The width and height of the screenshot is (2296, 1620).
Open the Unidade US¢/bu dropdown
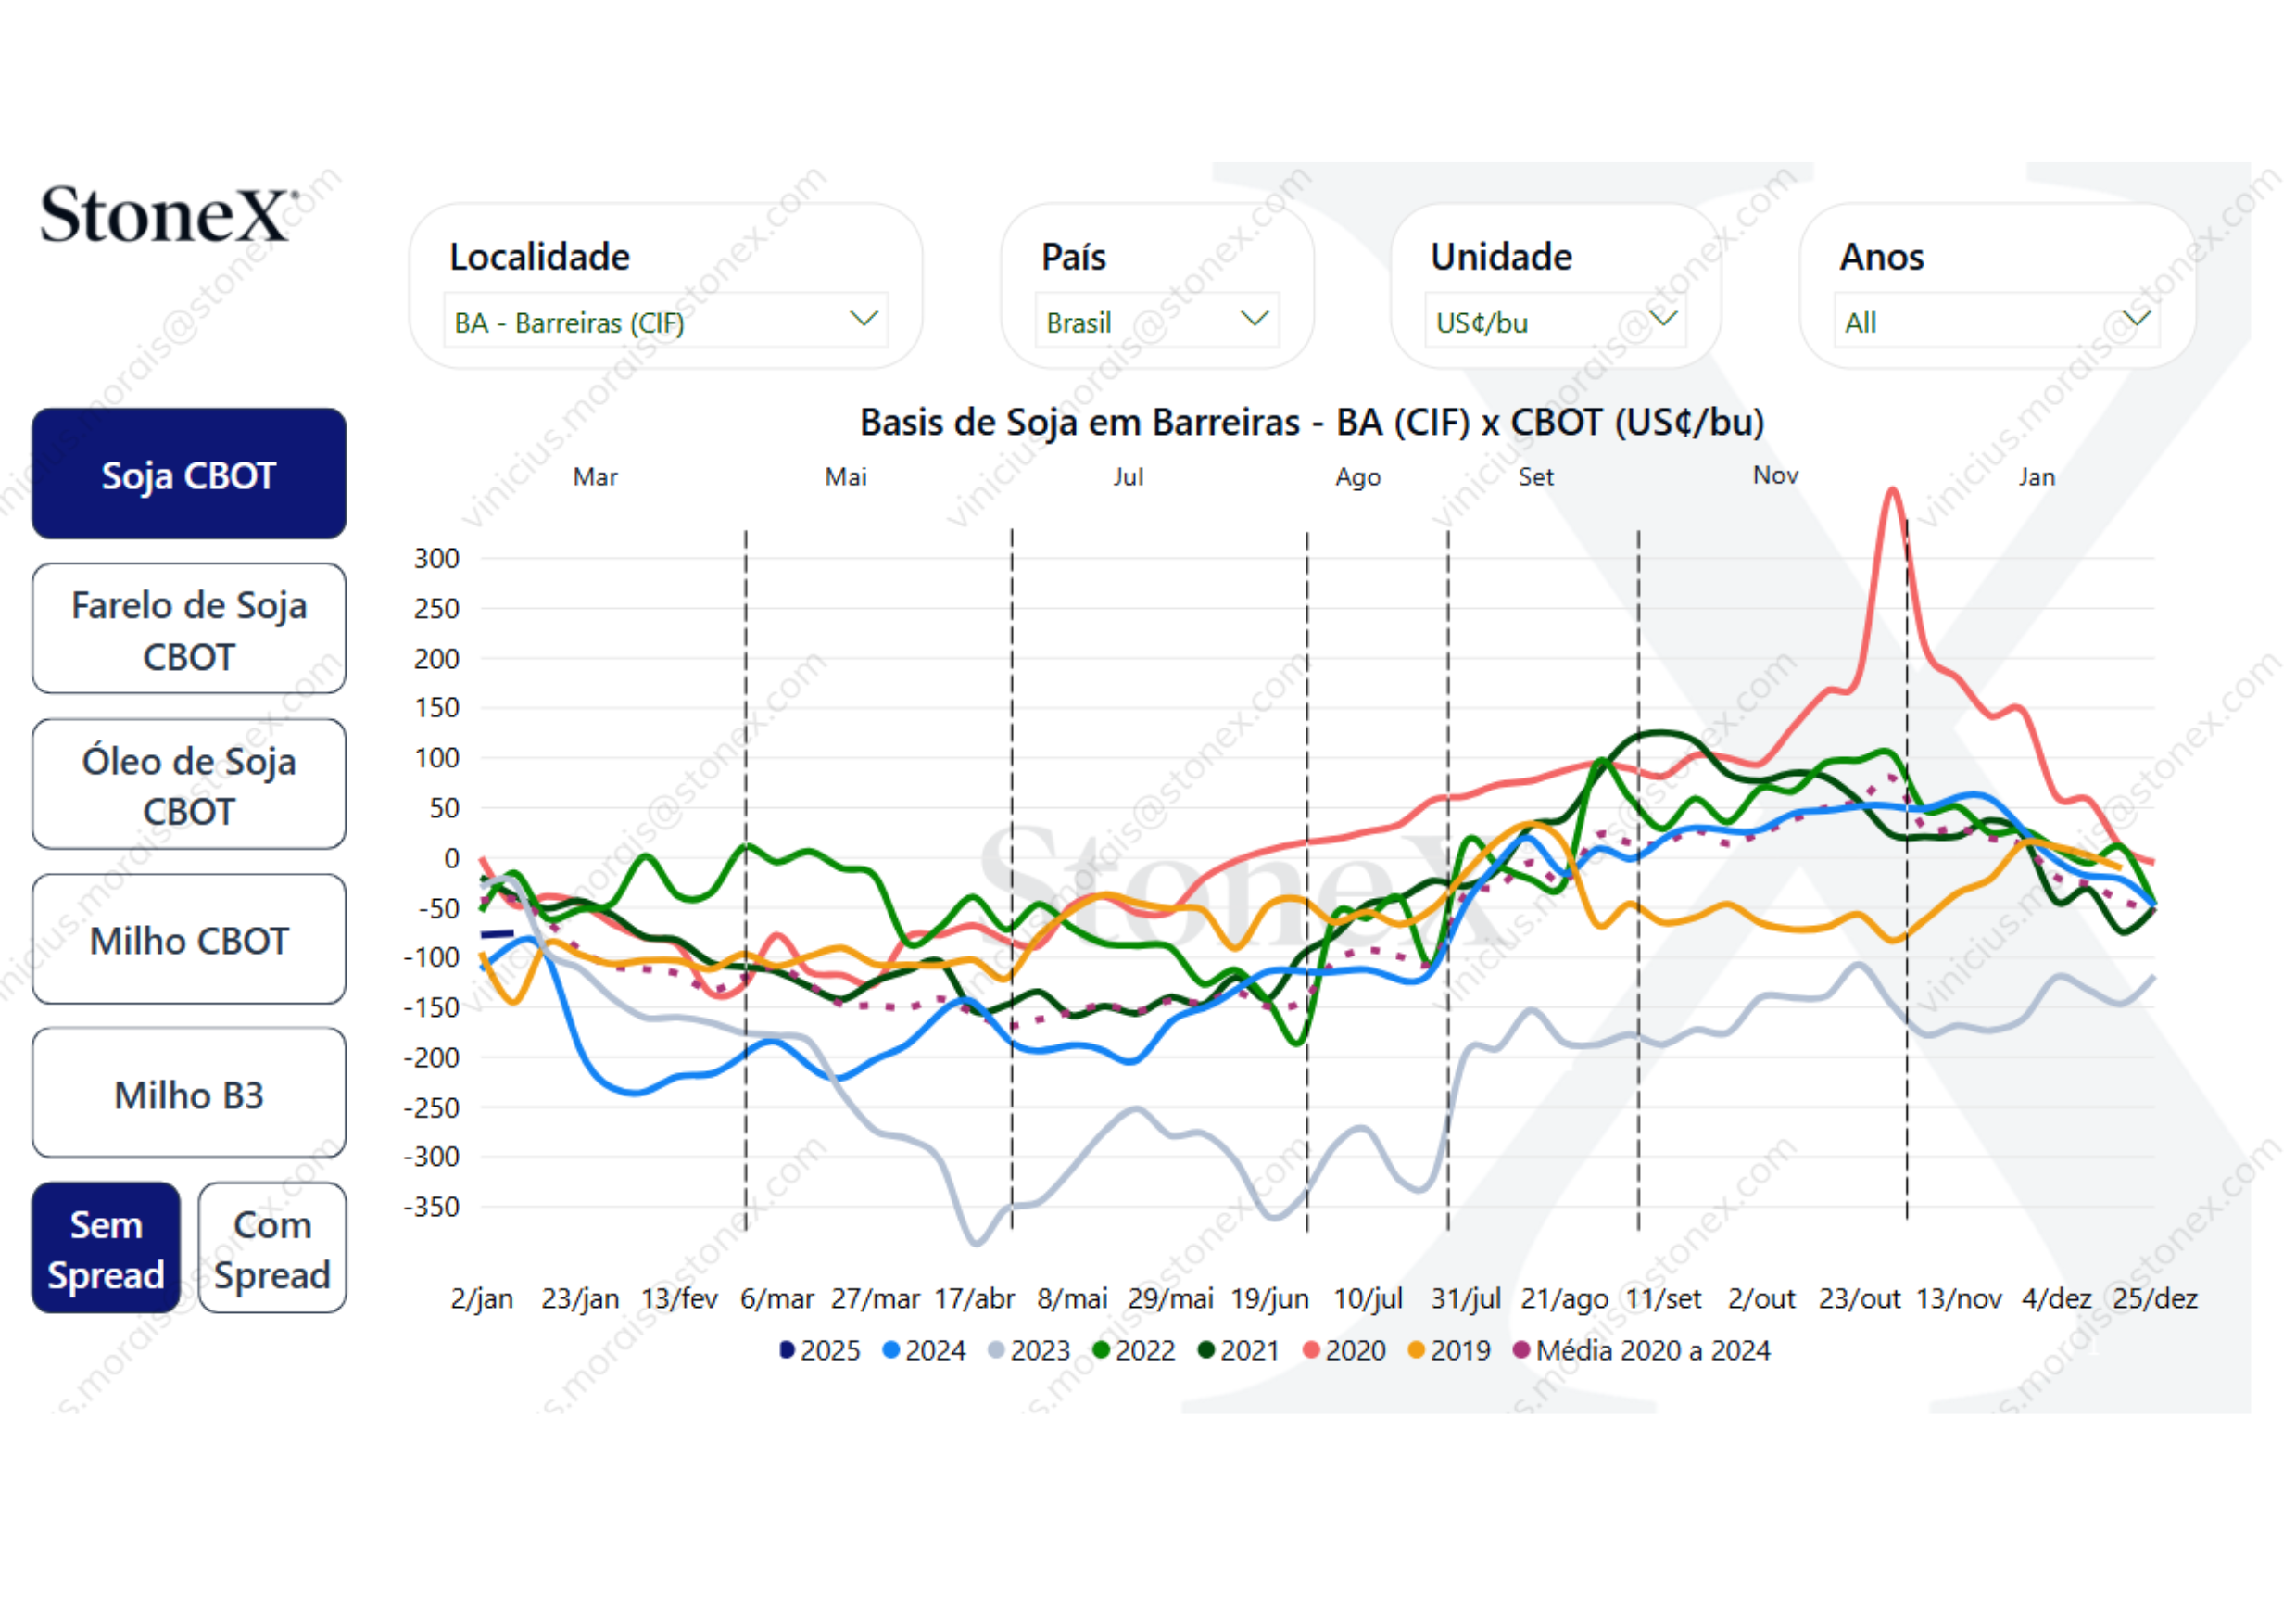1663,320
